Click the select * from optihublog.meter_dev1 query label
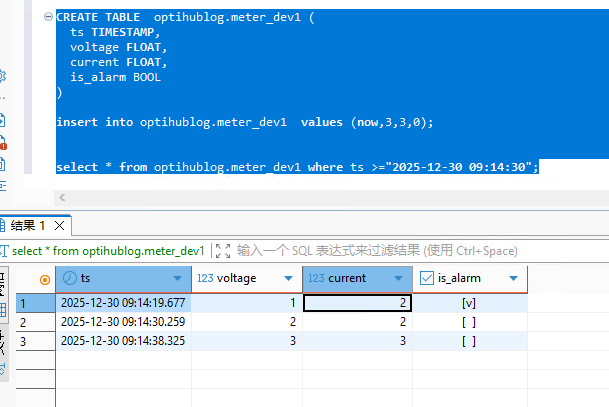Screen dimensions: 609x407 tap(108, 250)
